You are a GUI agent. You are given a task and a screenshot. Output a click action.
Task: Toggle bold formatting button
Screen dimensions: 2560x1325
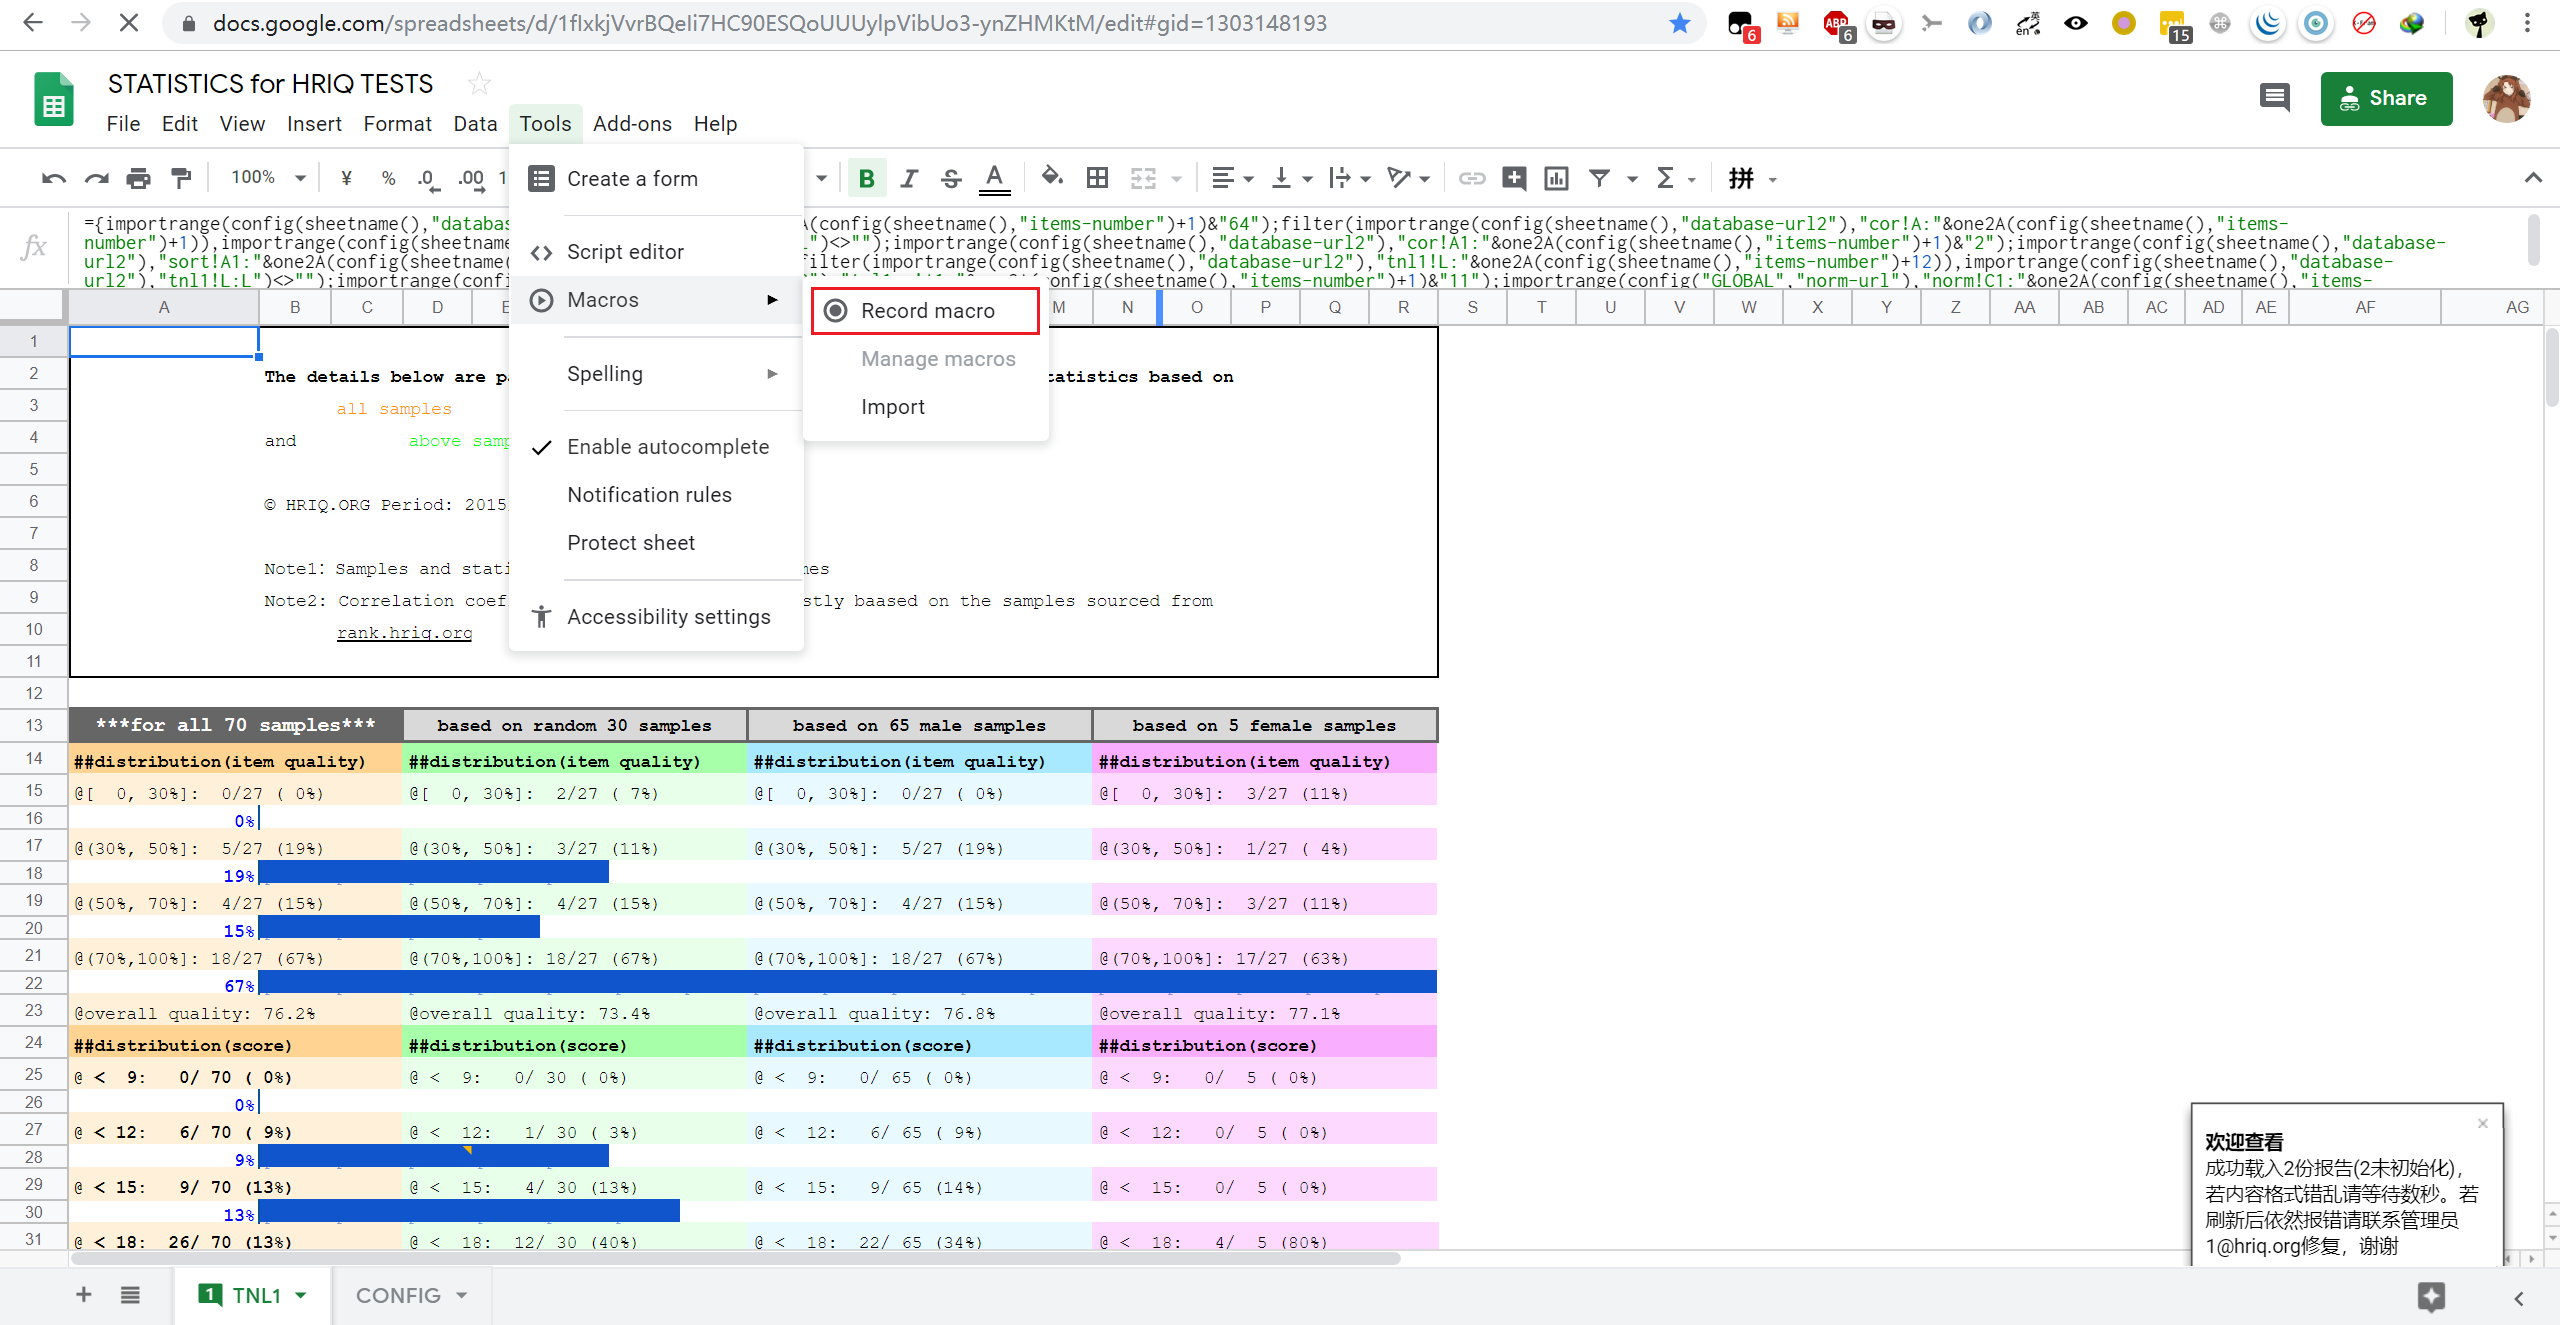866,178
